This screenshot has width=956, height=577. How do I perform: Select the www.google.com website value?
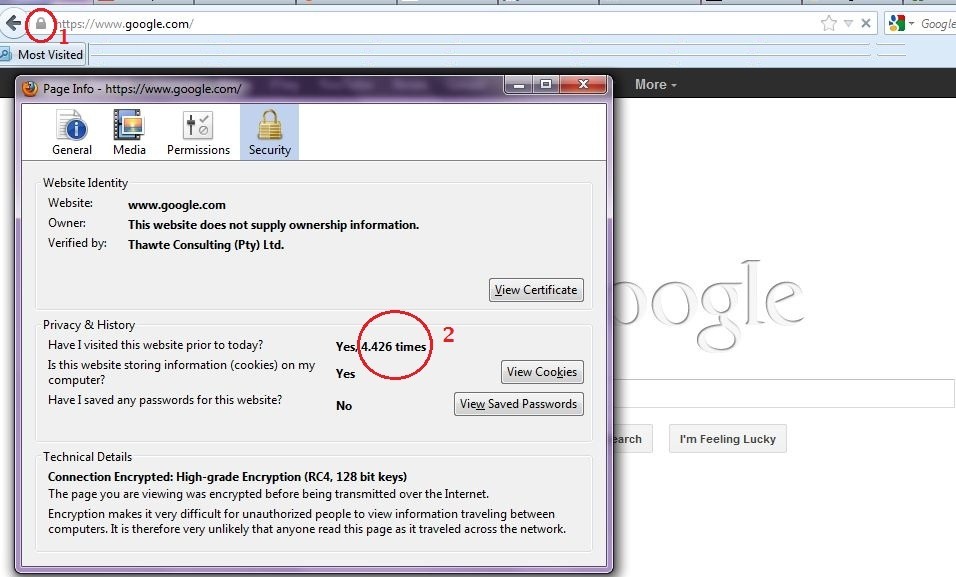(x=177, y=205)
